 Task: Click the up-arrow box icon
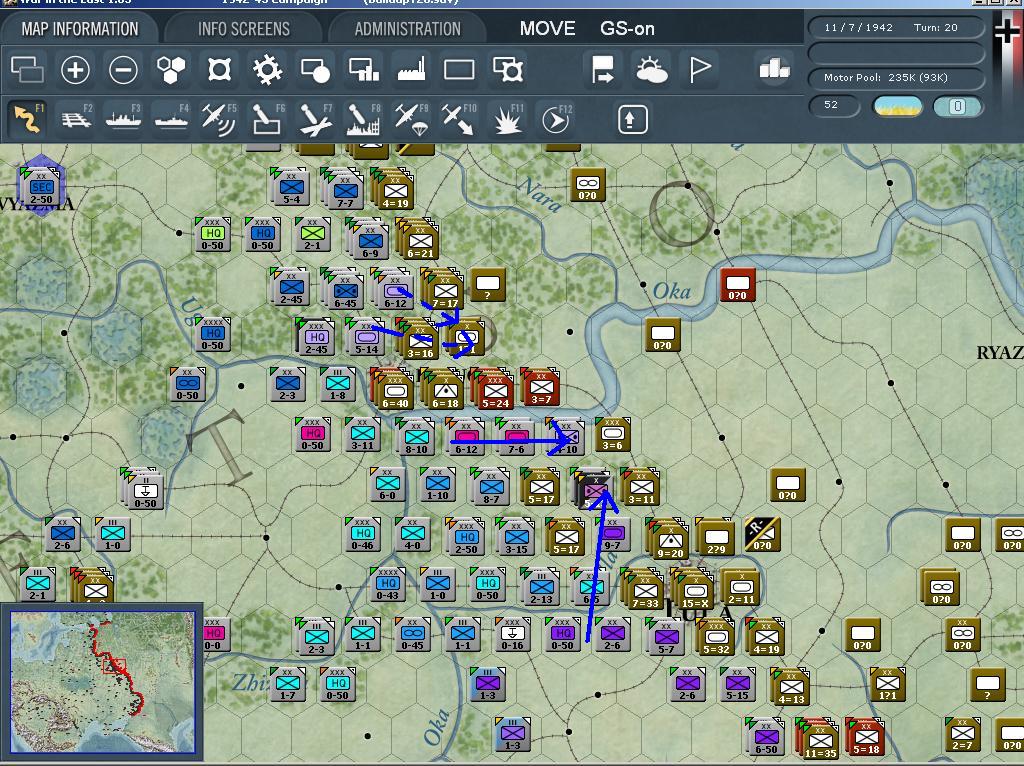click(x=632, y=120)
